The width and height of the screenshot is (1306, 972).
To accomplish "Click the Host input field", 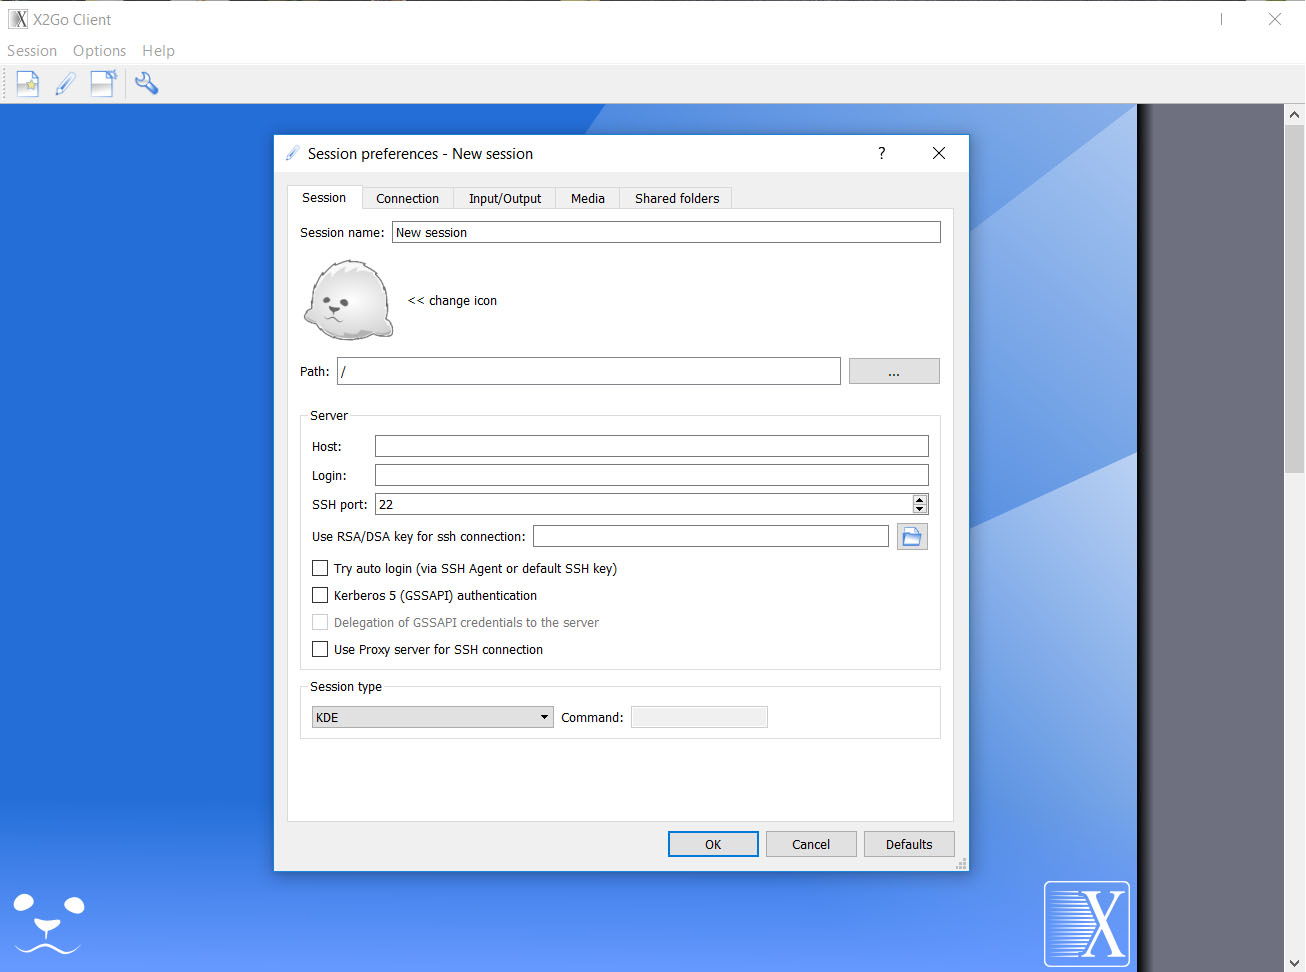I will (x=651, y=446).
